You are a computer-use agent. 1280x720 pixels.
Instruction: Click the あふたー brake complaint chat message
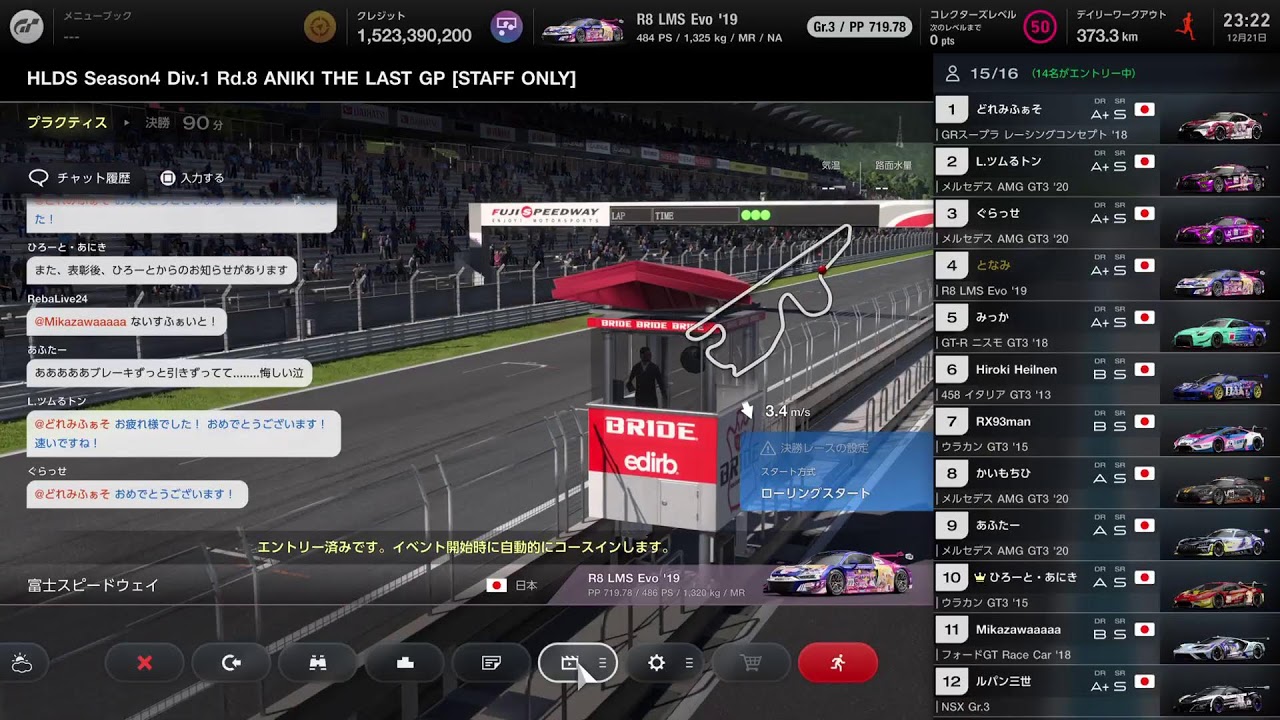[169, 373]
